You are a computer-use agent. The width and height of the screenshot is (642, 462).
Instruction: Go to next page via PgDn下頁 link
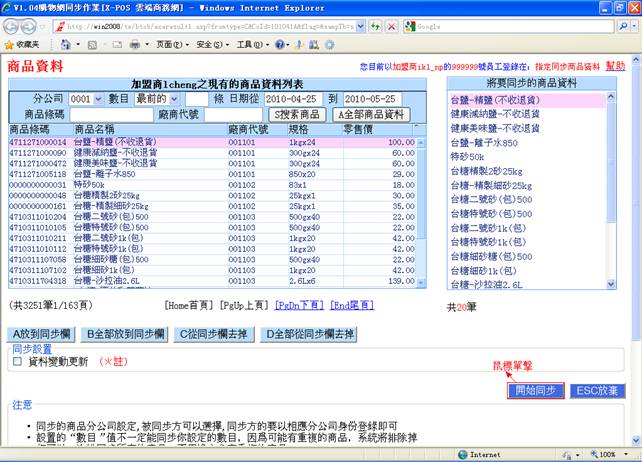298,306
